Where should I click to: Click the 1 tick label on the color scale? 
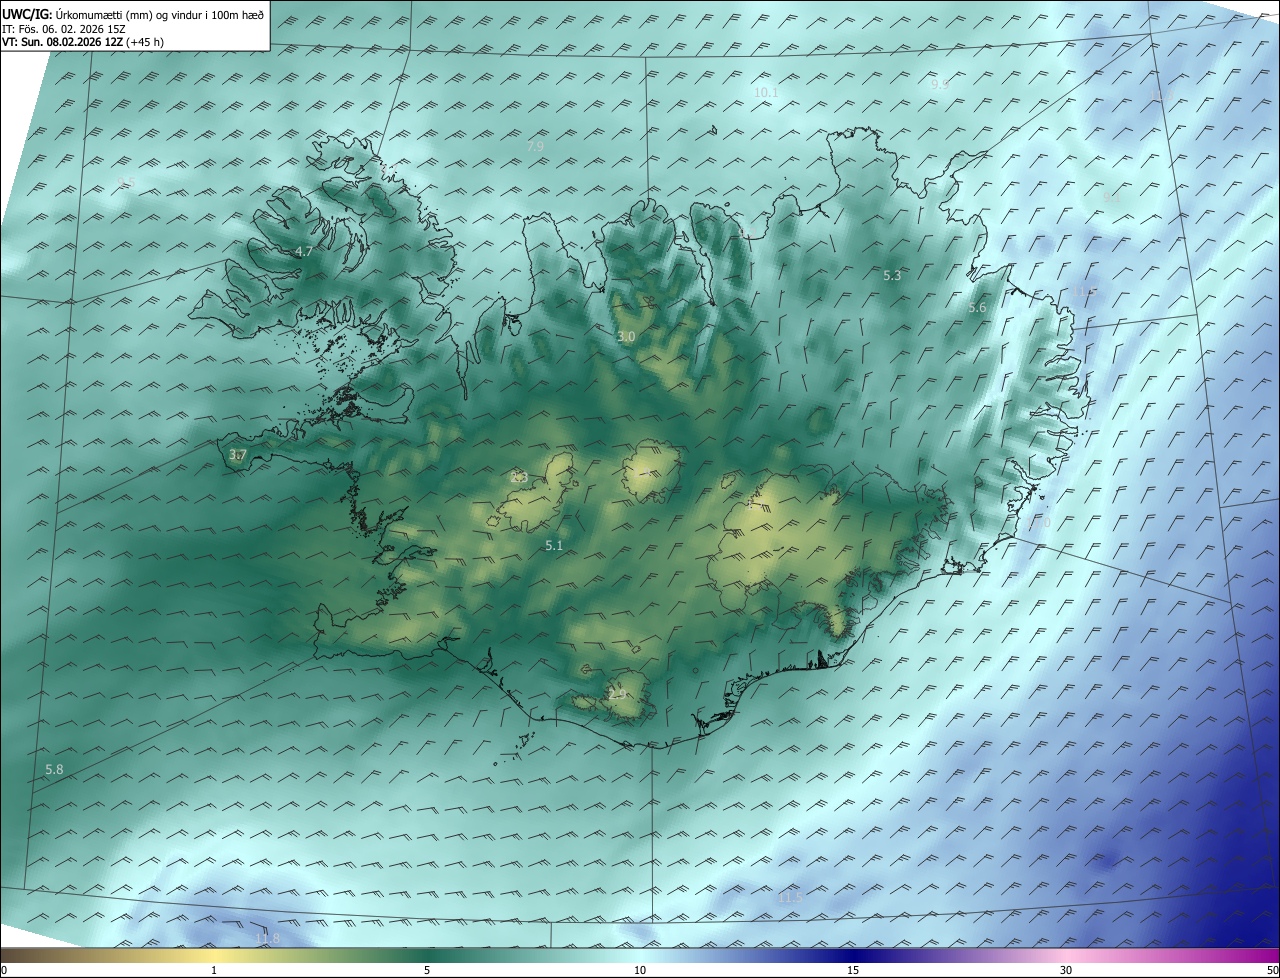tap(214, 970)
